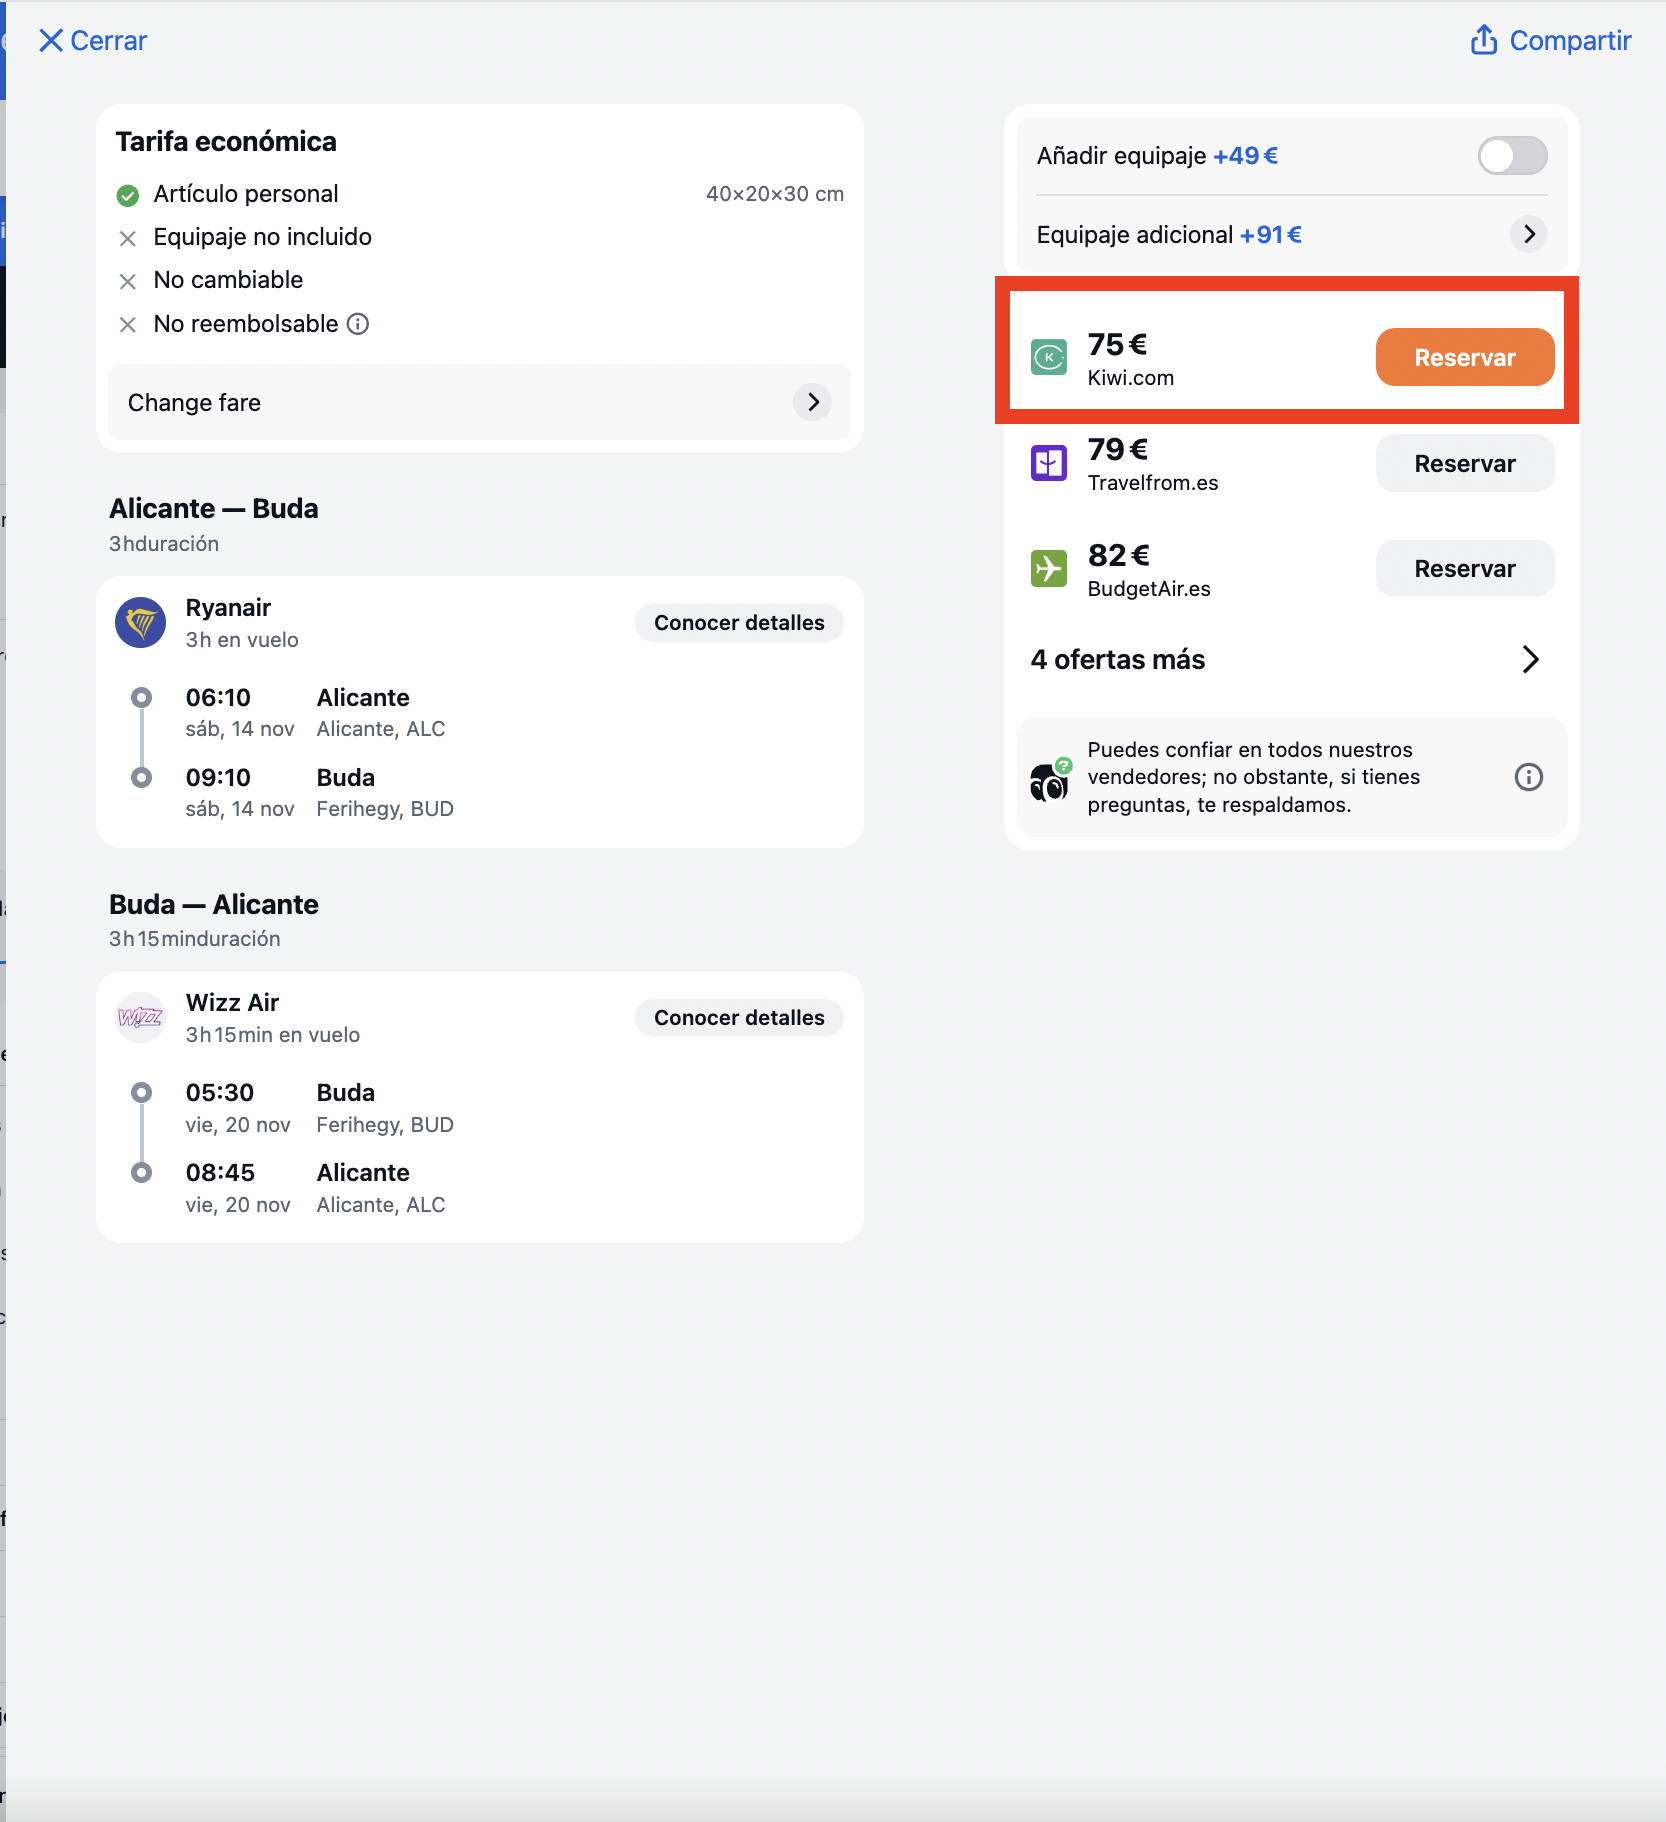Reserve the 75 € Kiwi.com offer
Image resolution: width=1666 pixels, height=1822 pixels.
pos(1465,357)
